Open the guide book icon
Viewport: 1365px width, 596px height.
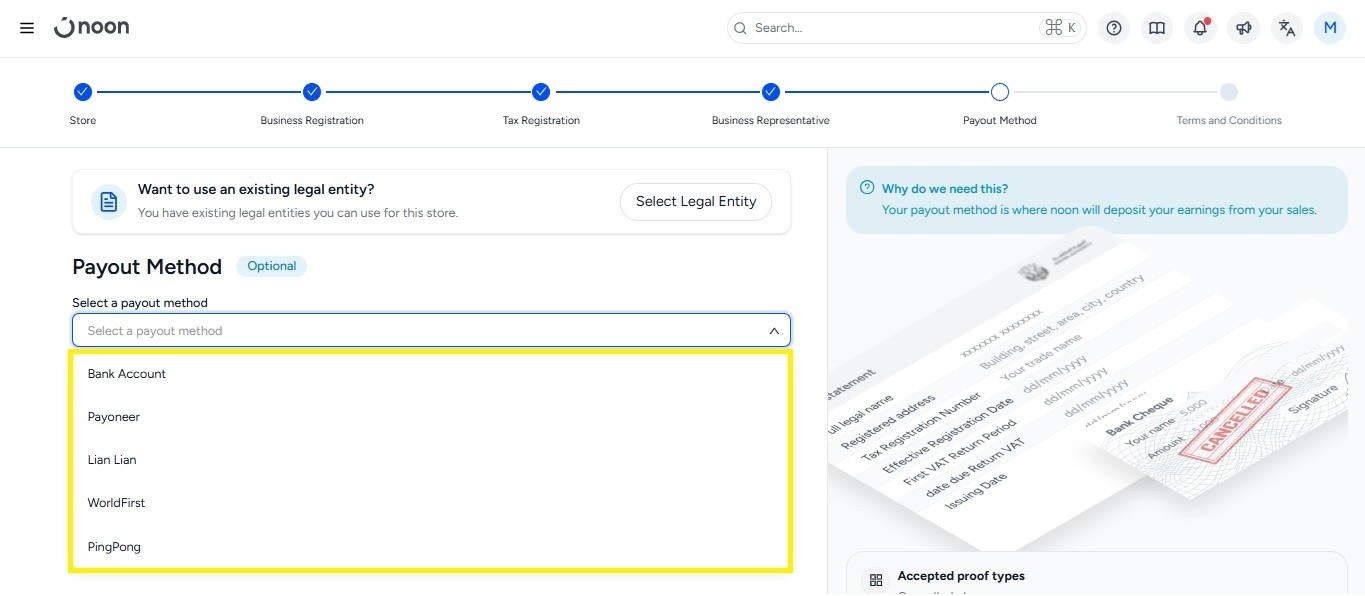[1157, 28]
